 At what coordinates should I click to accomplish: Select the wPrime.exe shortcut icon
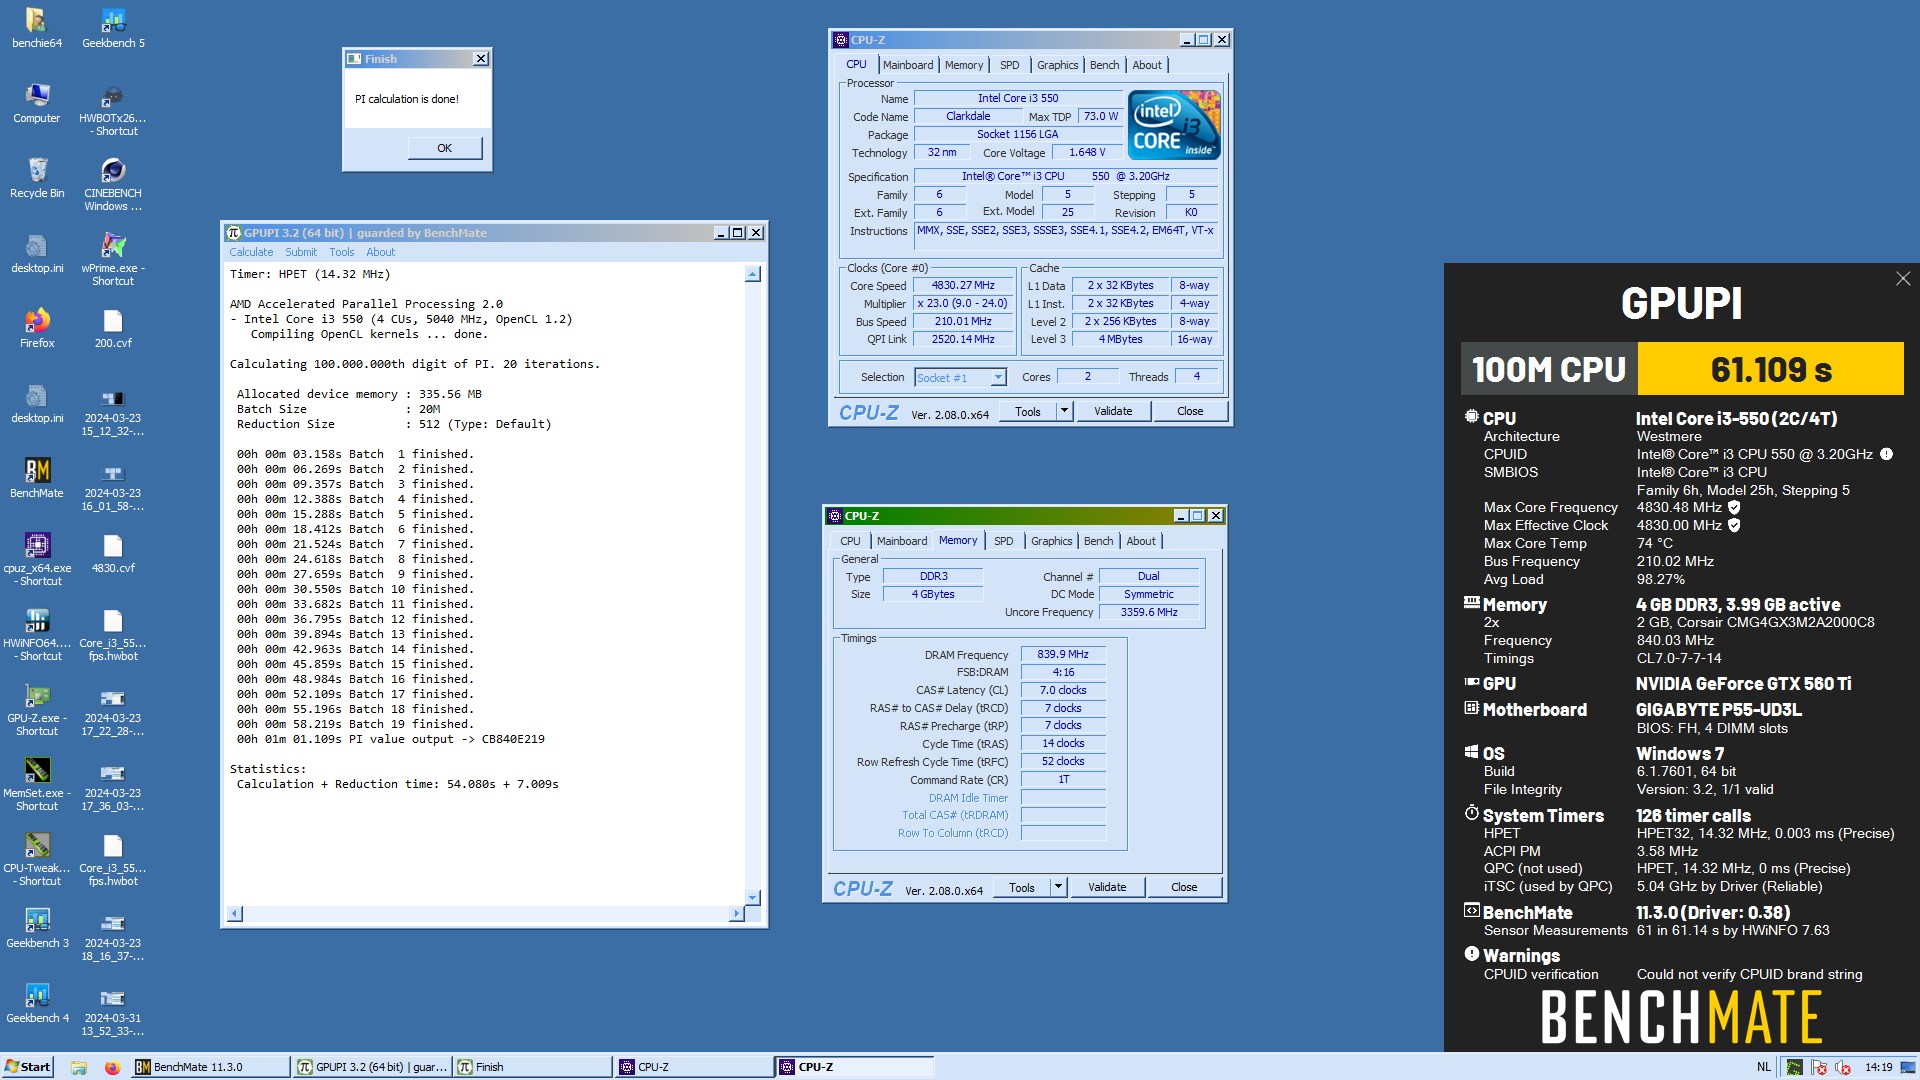click(113, 260)
